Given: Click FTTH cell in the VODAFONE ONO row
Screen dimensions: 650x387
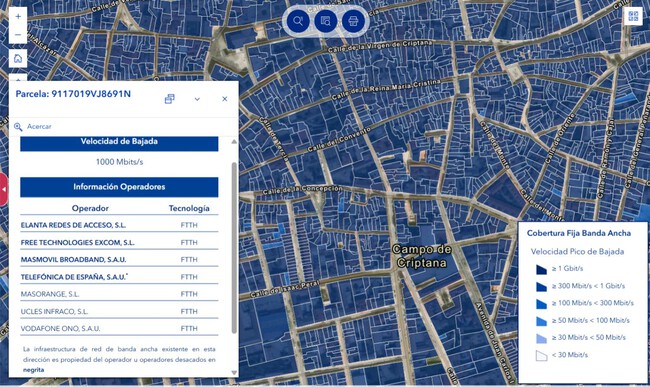Looking at the screenshot, I should [189, 329].
